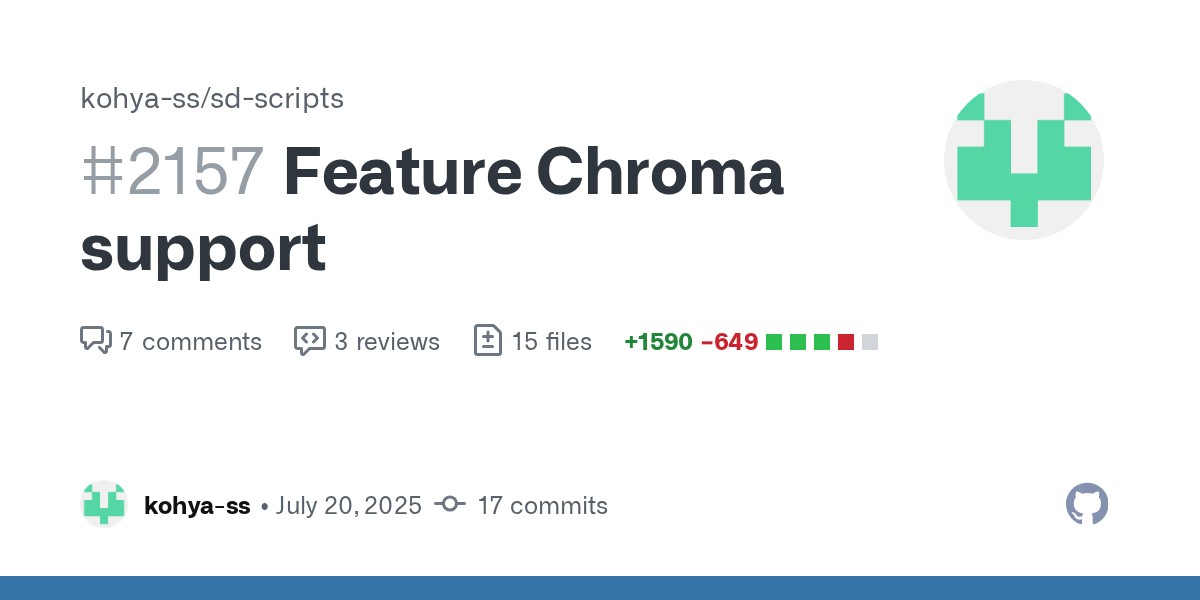Open the large kohya-ss profile avatar
Screen dimensions: 1200x600
(1023, 160)
